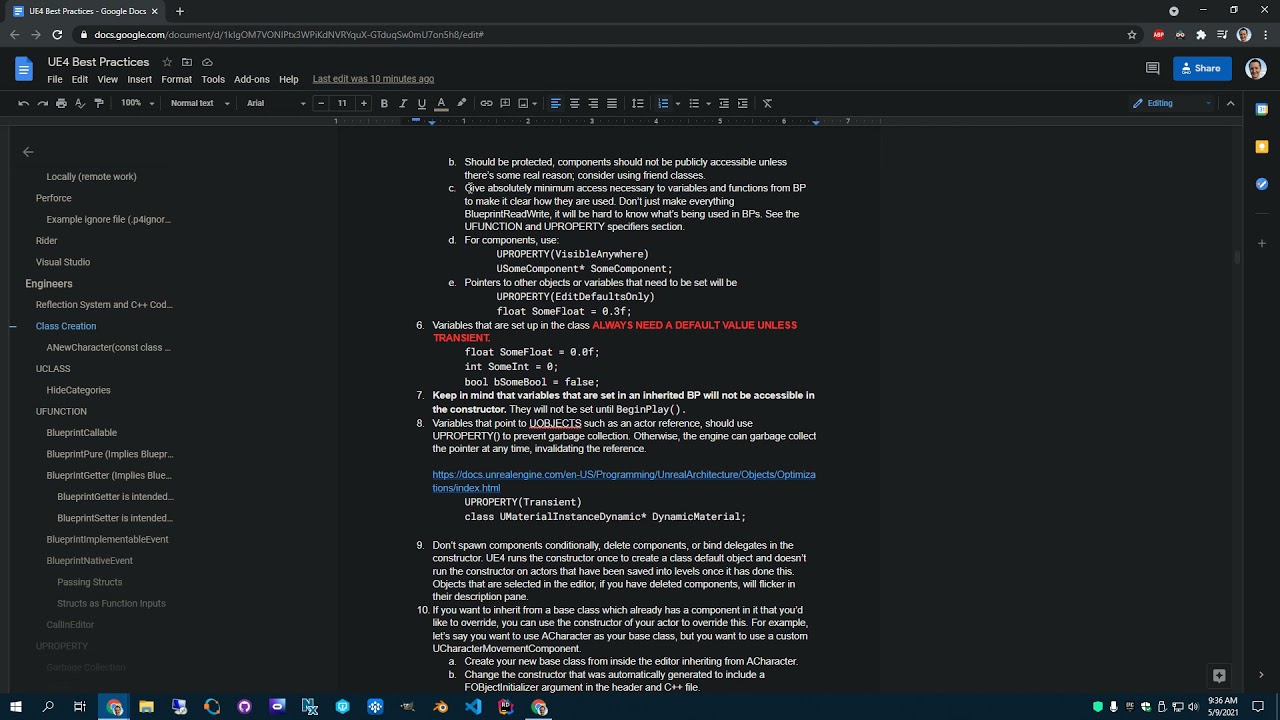This screenshot has width=1280, height=720.
Task: Open the numbered list style dropdown arrow
Action: click(x=678, y=103)
